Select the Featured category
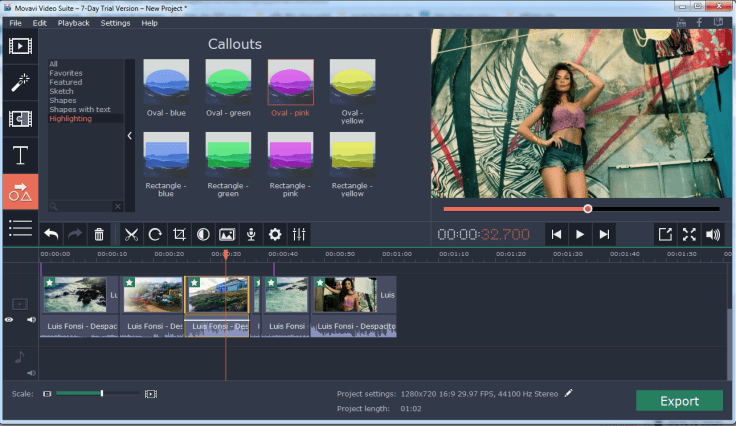 coord(66,82)
